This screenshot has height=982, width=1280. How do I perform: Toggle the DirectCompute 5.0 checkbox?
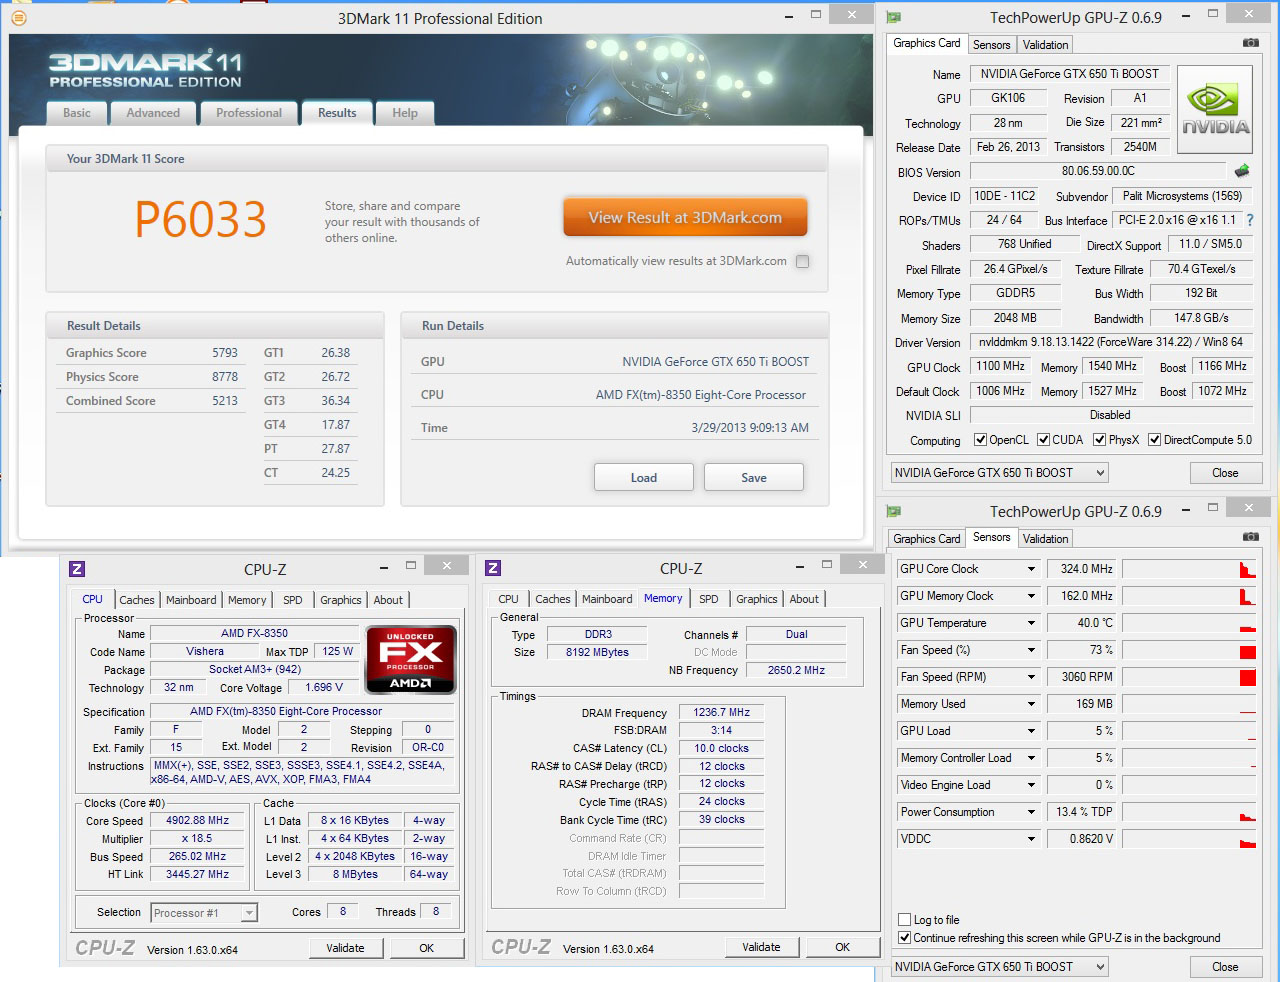tap(1155, 440)
